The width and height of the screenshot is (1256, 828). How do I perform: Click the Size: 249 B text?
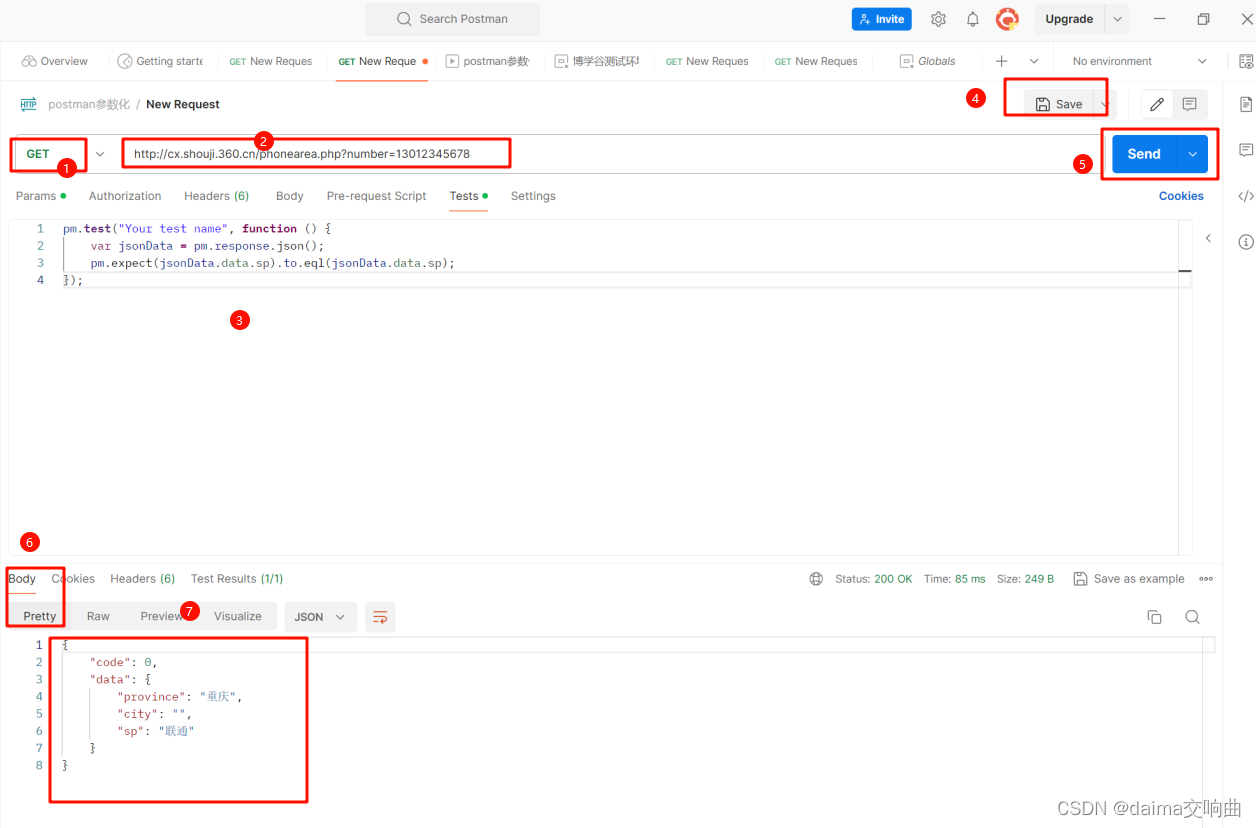tap(1025, 579)
